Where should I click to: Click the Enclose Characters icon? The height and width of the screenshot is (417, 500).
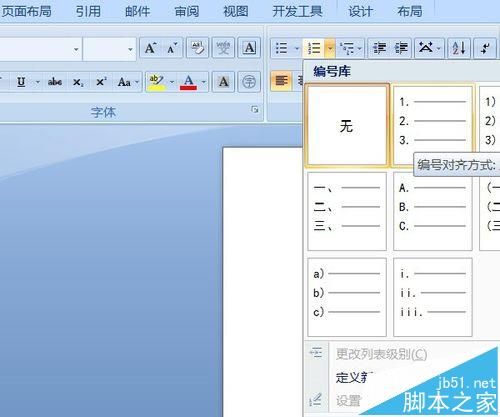249,82
